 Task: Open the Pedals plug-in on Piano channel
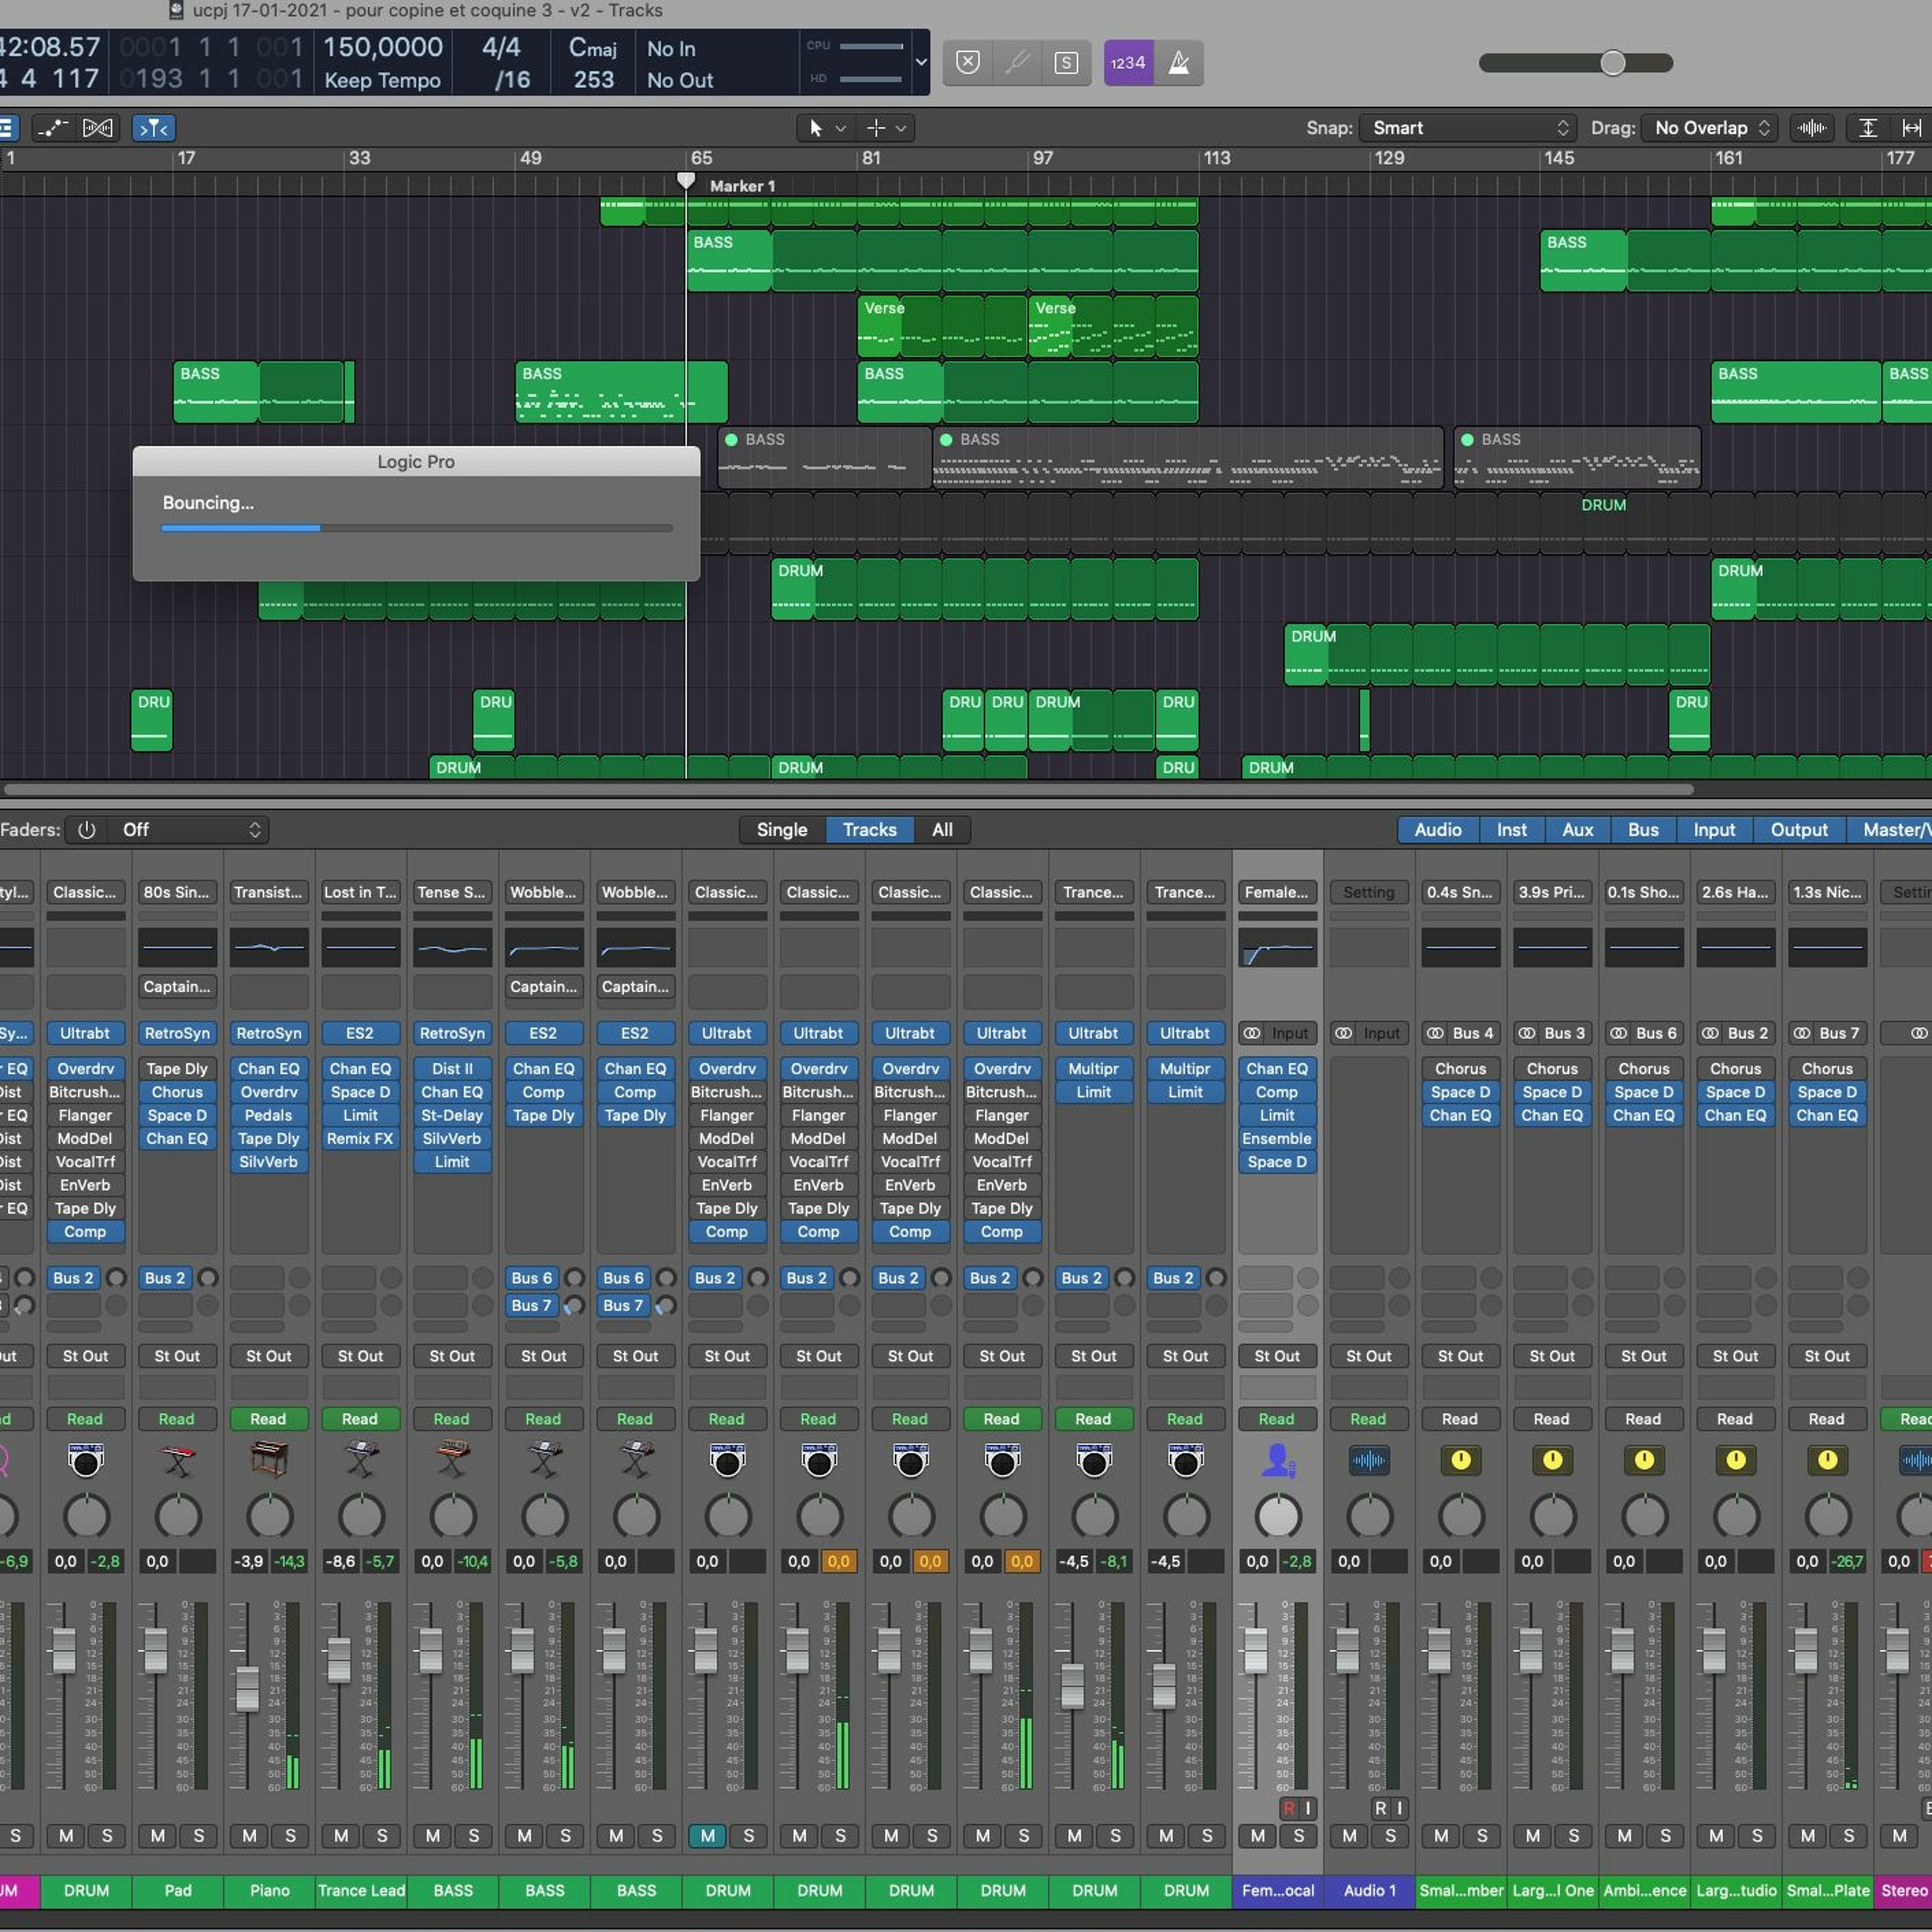[268, 1116]
